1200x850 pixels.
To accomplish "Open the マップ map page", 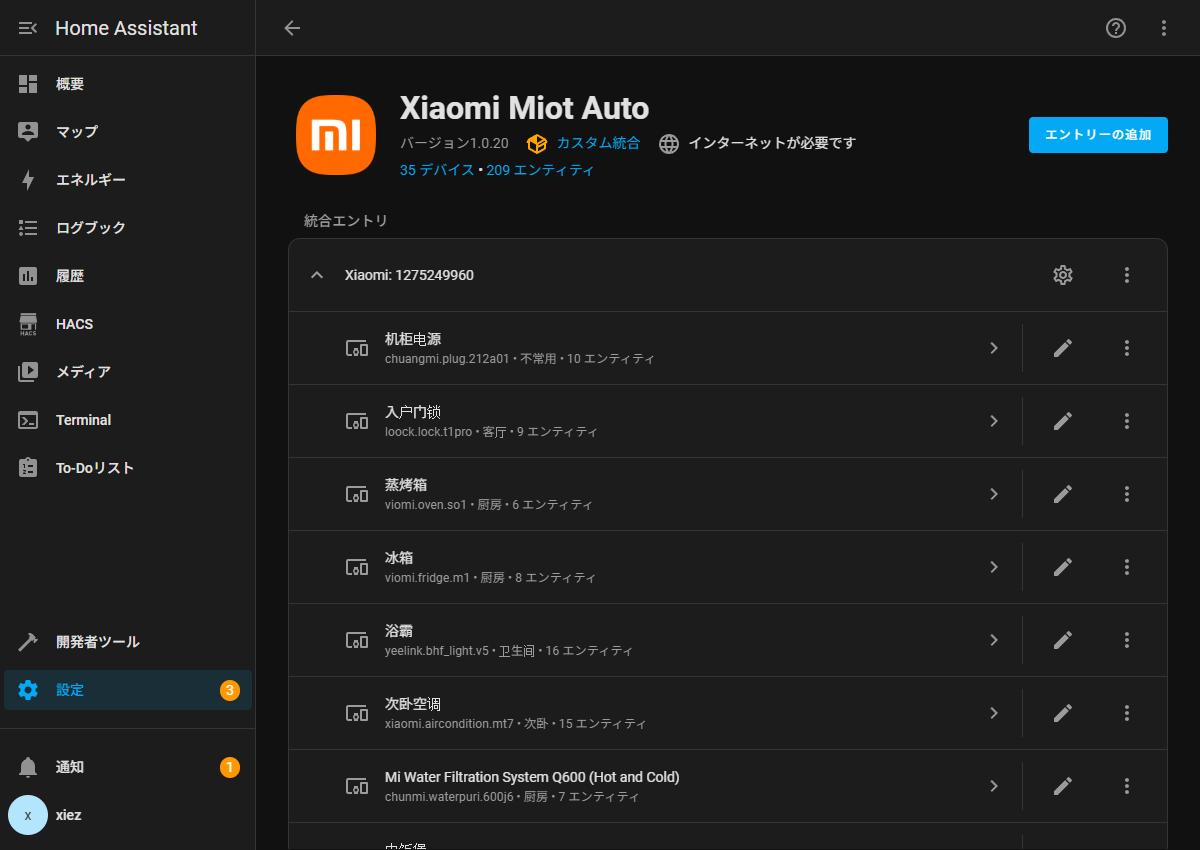I will click(x=128, y=132).
